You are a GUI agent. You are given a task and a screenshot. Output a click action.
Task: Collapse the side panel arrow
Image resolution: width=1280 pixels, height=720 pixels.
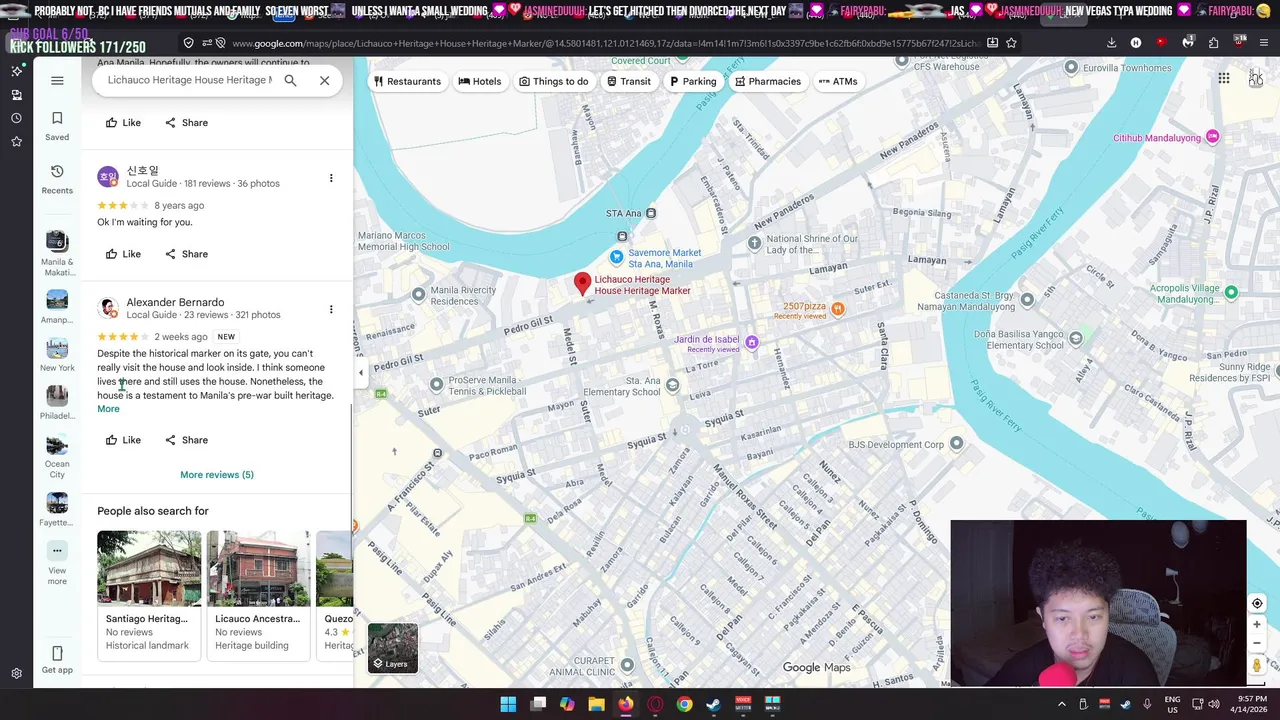(x=361, y=373)
